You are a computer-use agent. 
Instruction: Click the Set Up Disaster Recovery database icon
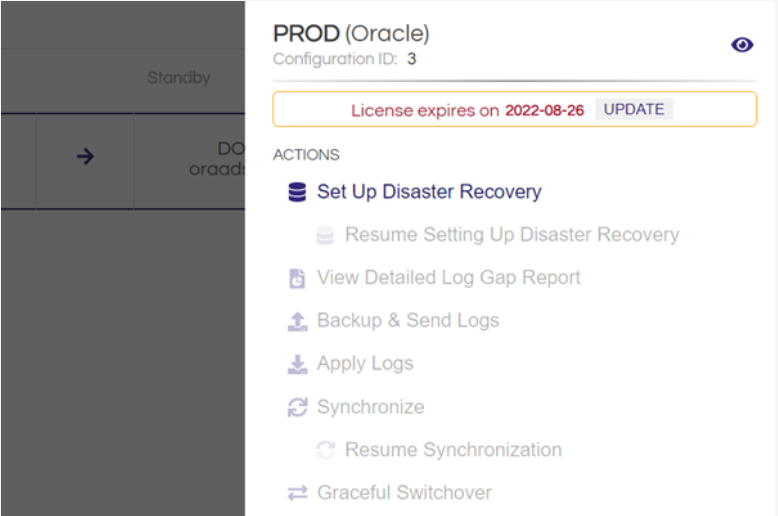tap(297, 192)
